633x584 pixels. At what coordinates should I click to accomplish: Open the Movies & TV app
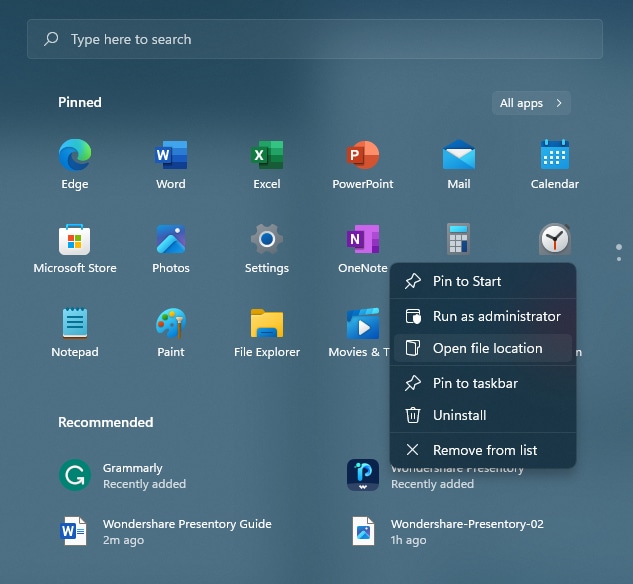[363, 324]
